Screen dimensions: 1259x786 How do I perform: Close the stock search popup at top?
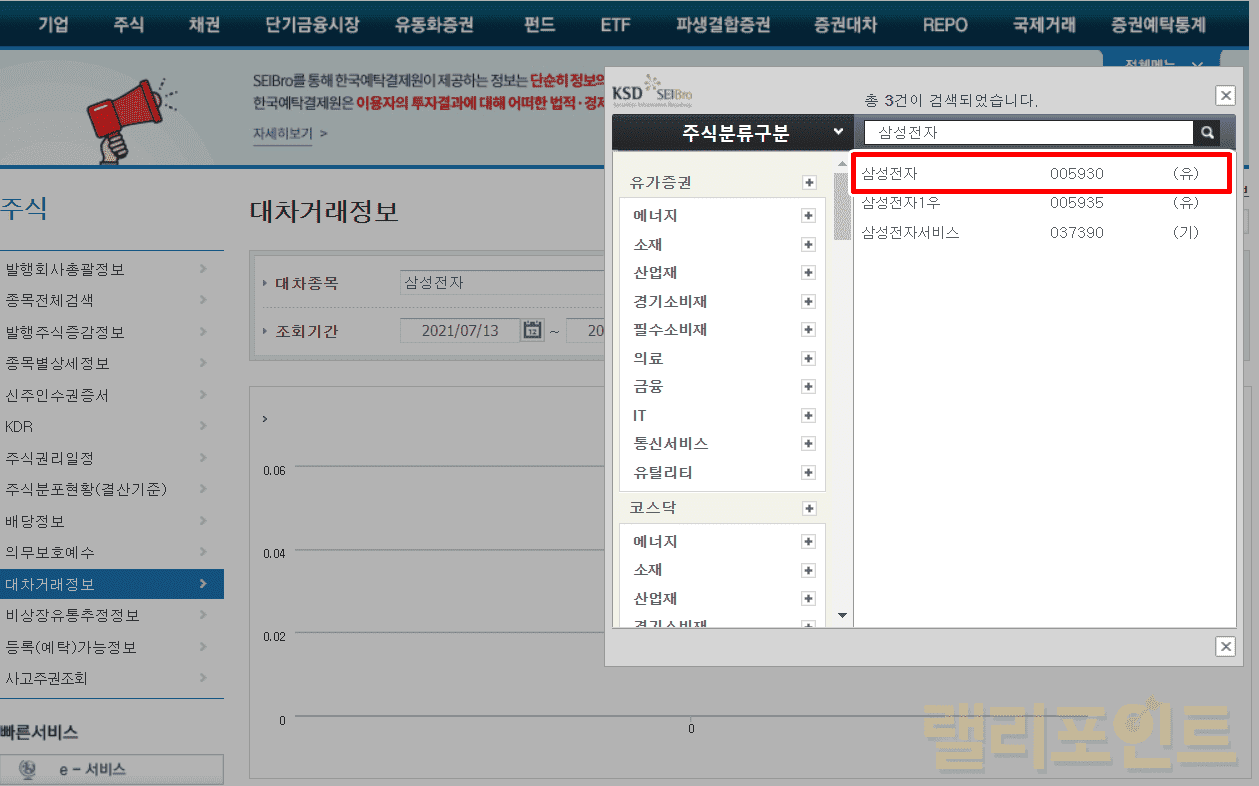[1225, 95]
